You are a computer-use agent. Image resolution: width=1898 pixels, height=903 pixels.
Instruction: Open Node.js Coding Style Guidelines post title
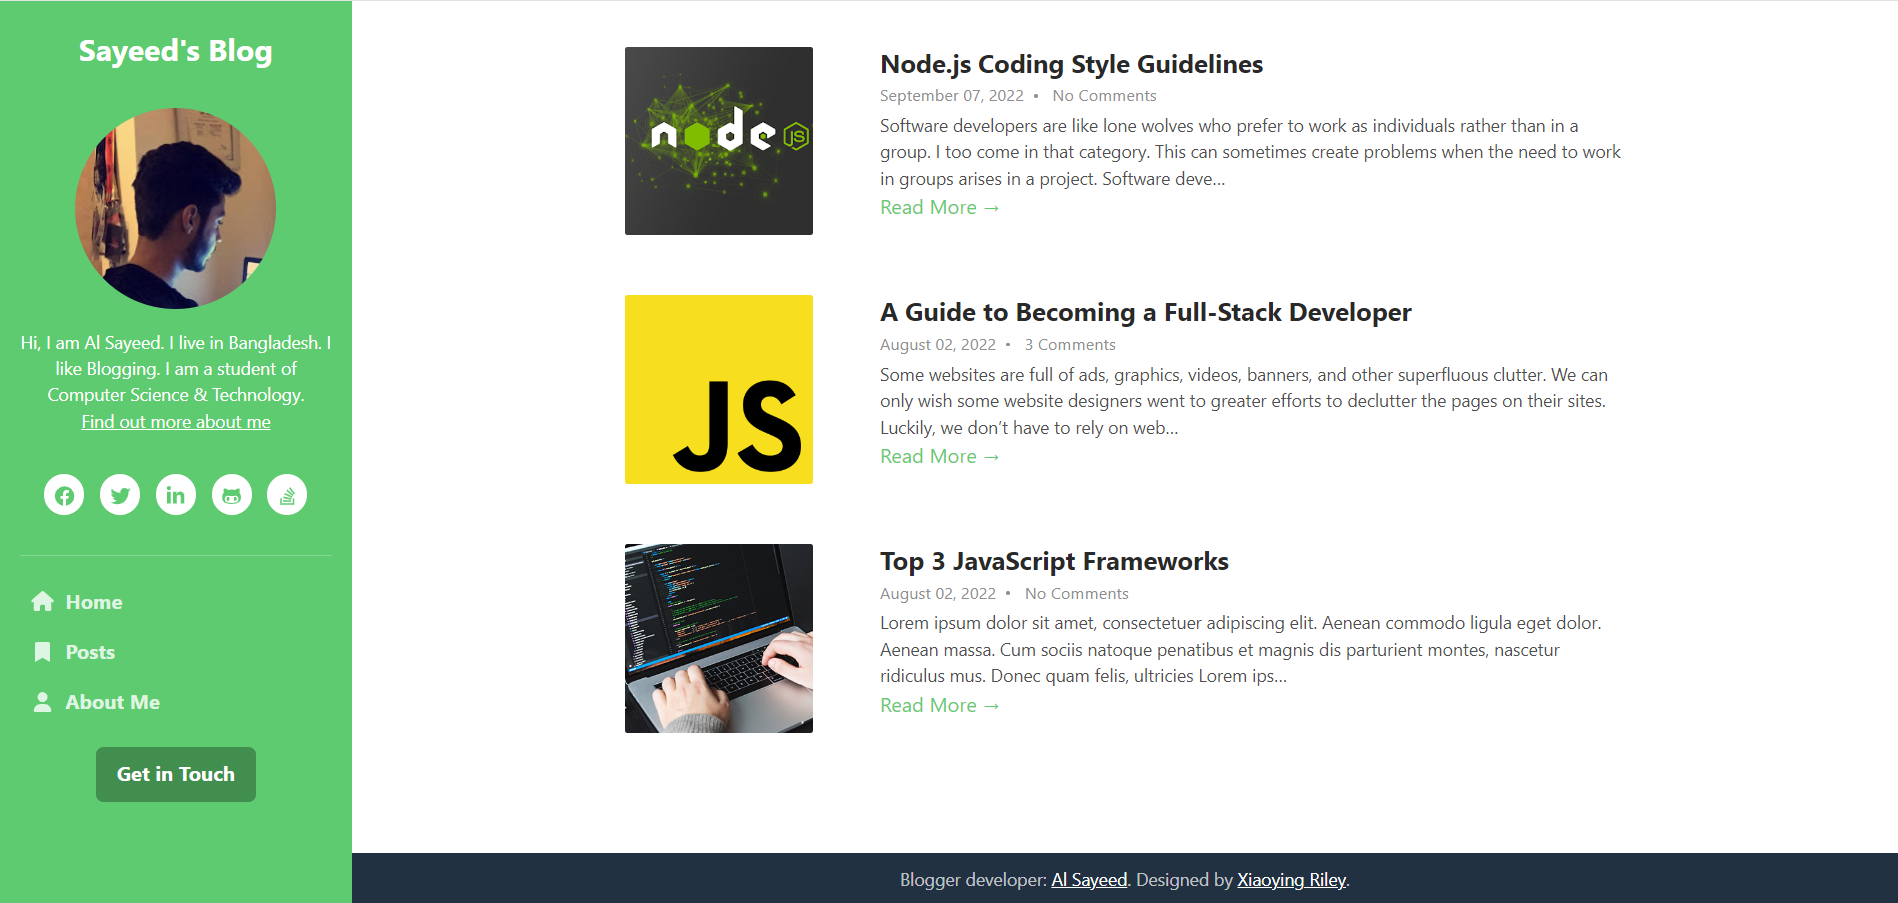pyautogui.click(x=1071, y=64)
